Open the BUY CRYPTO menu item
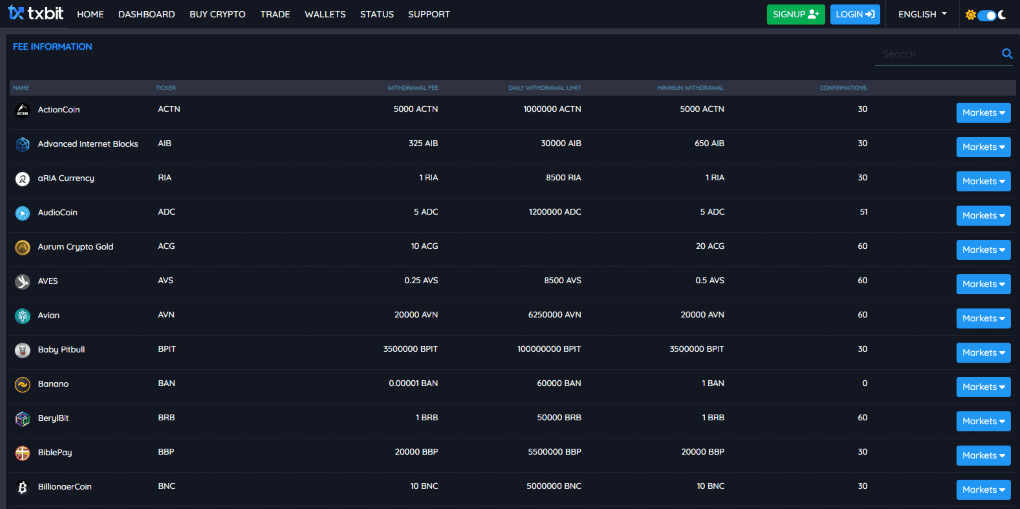 point(217,14)
